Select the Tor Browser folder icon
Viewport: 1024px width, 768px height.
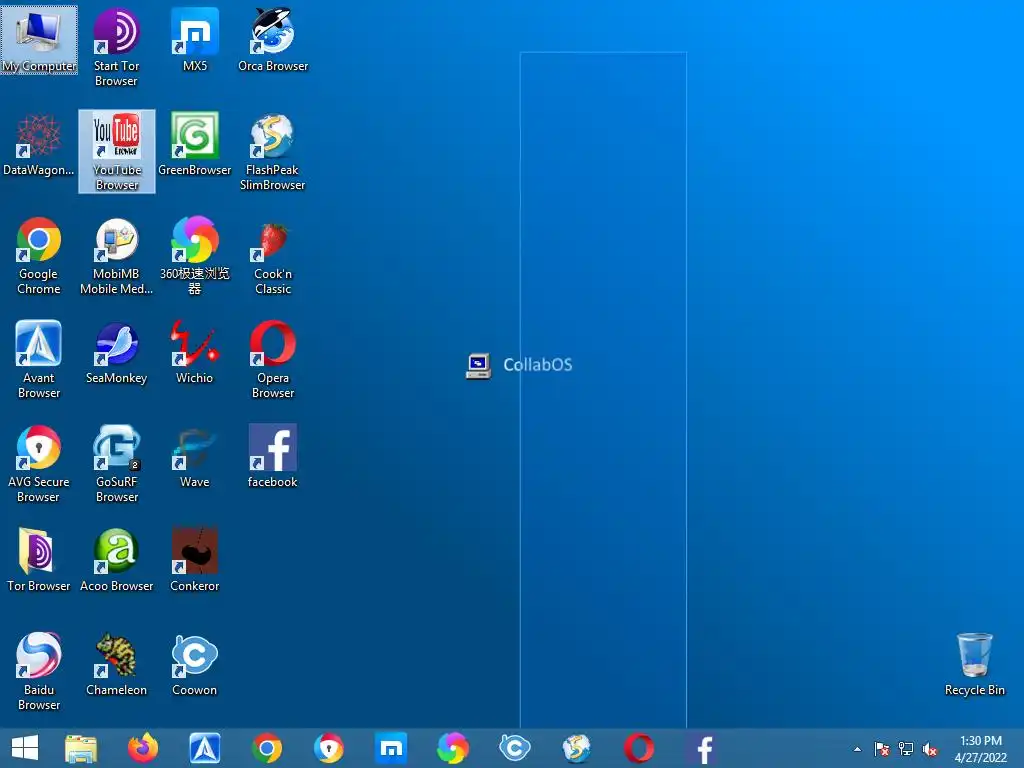tap(39, 560)
